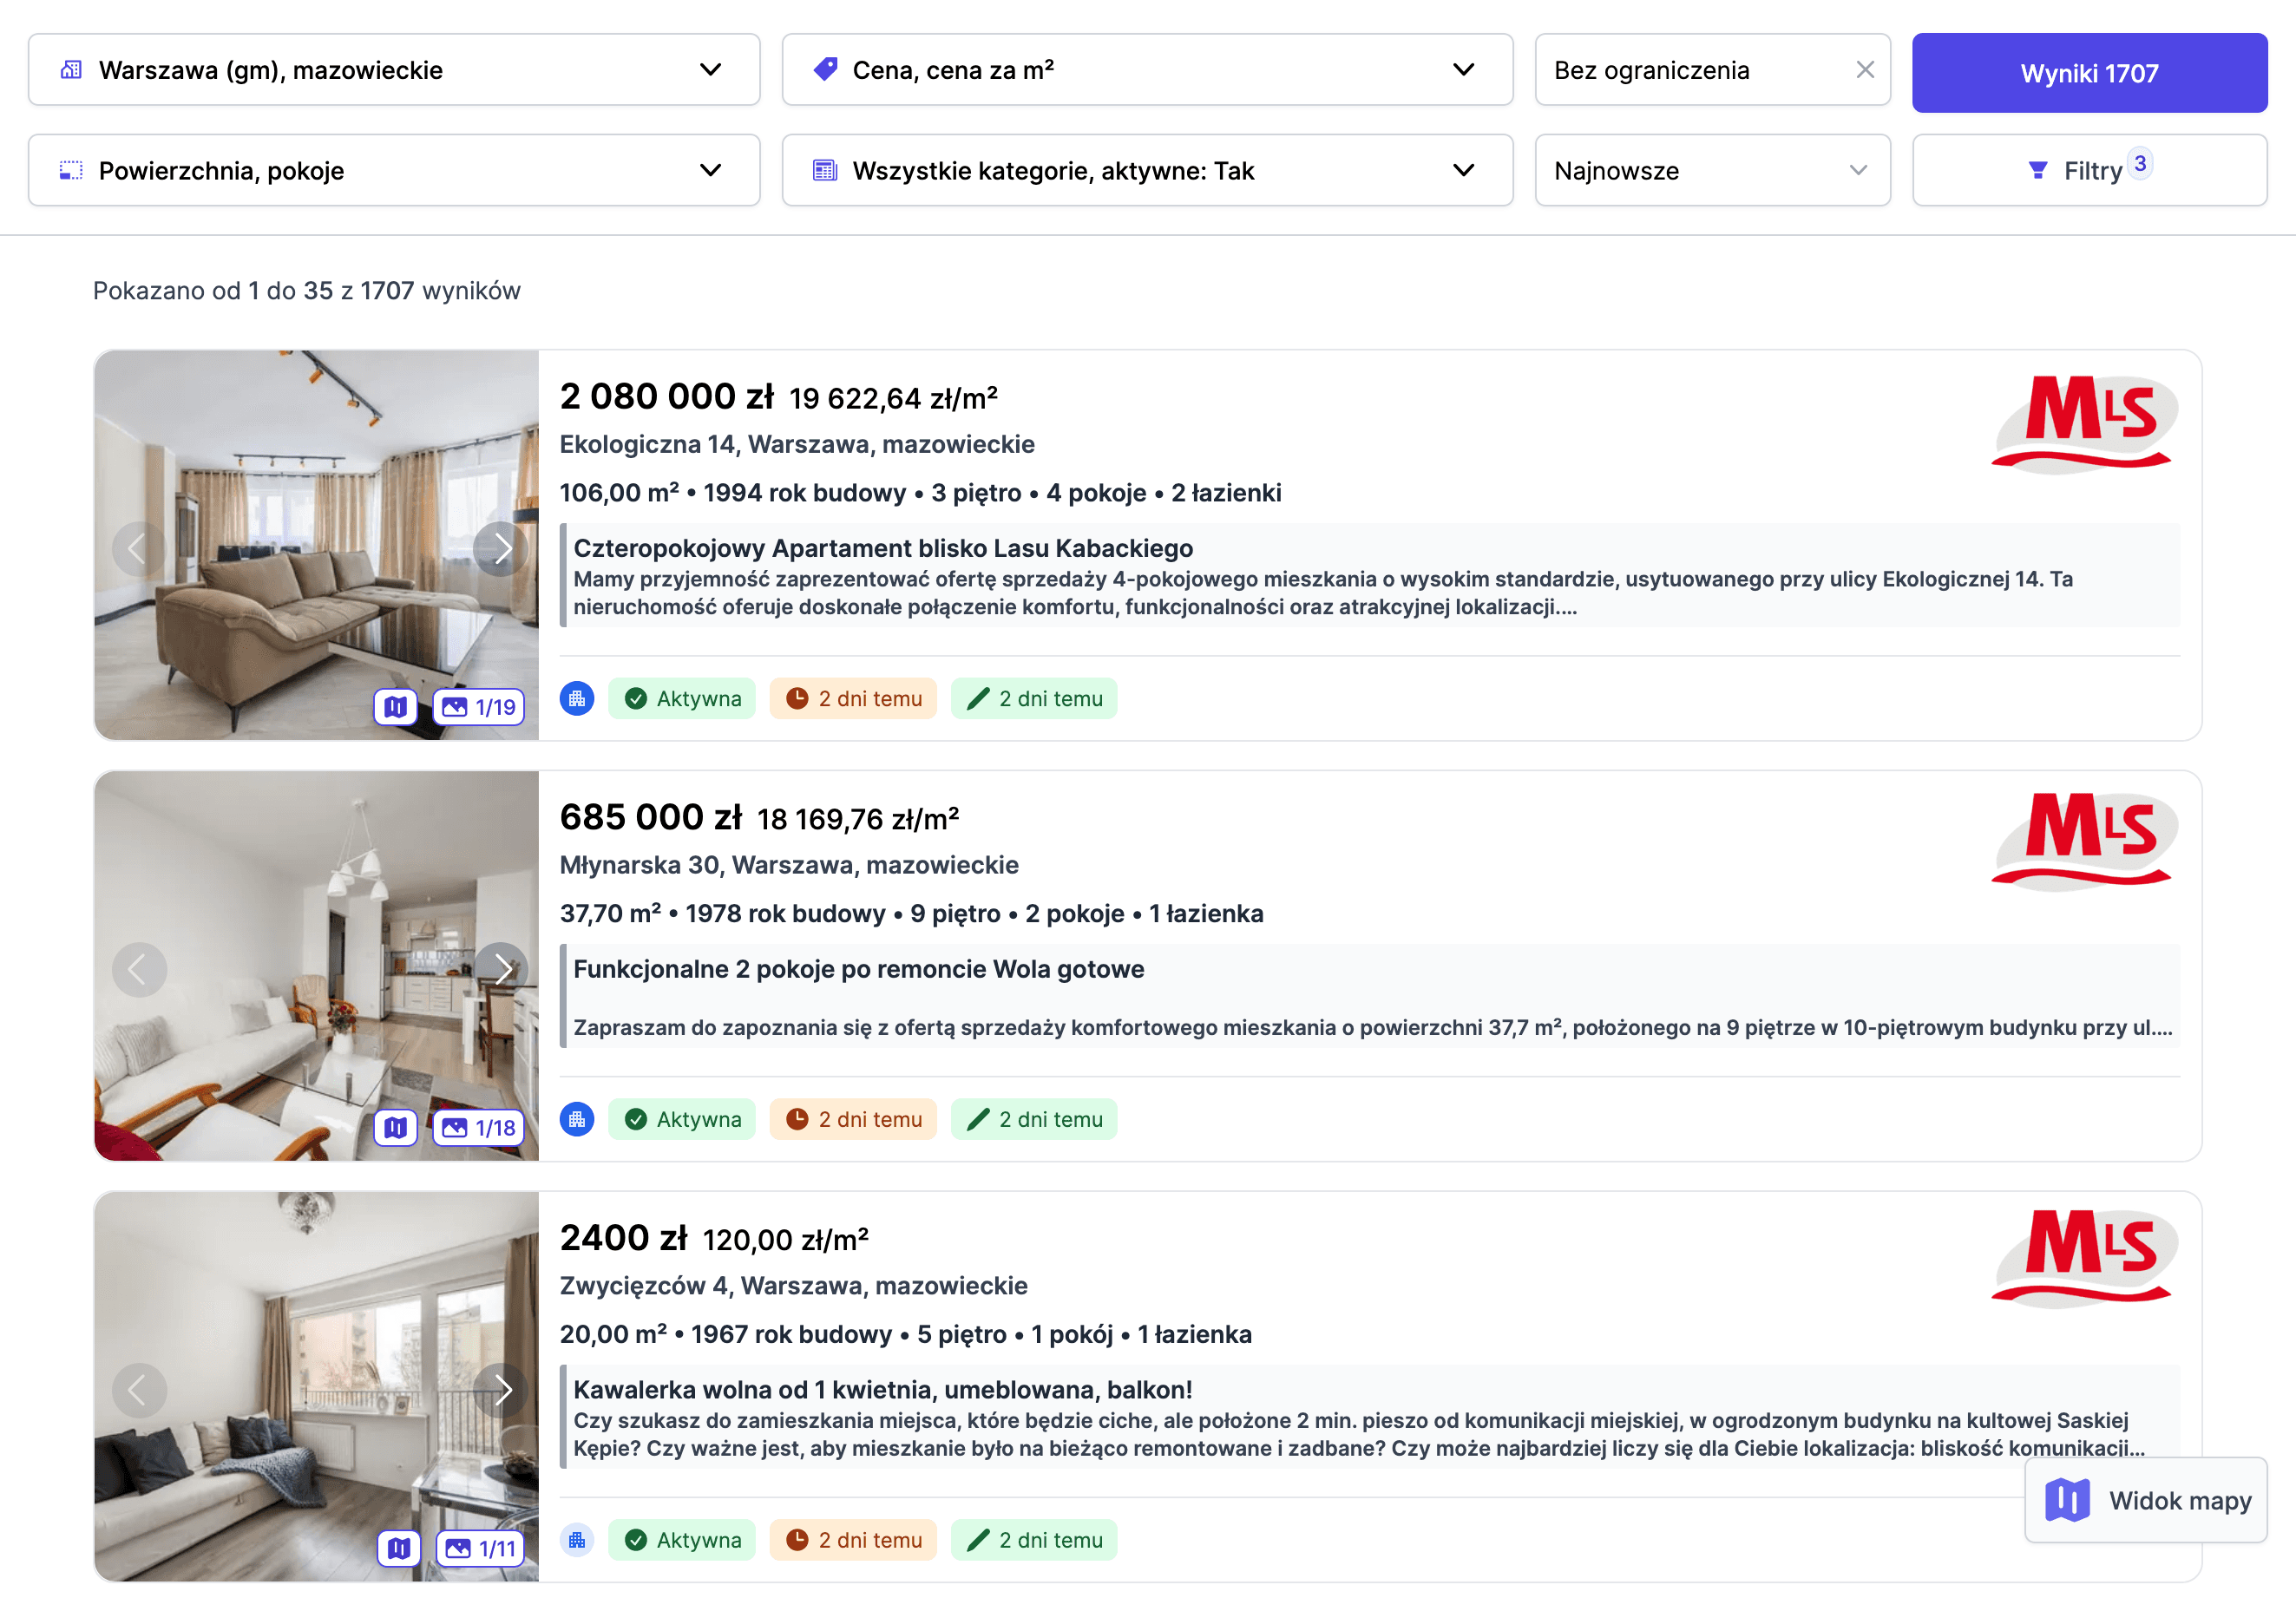The width and height of the screenshot is (2296, 1598).
Task: Open Kawalerka wolna od 1 kwietnia listing
Action: 882,1390
